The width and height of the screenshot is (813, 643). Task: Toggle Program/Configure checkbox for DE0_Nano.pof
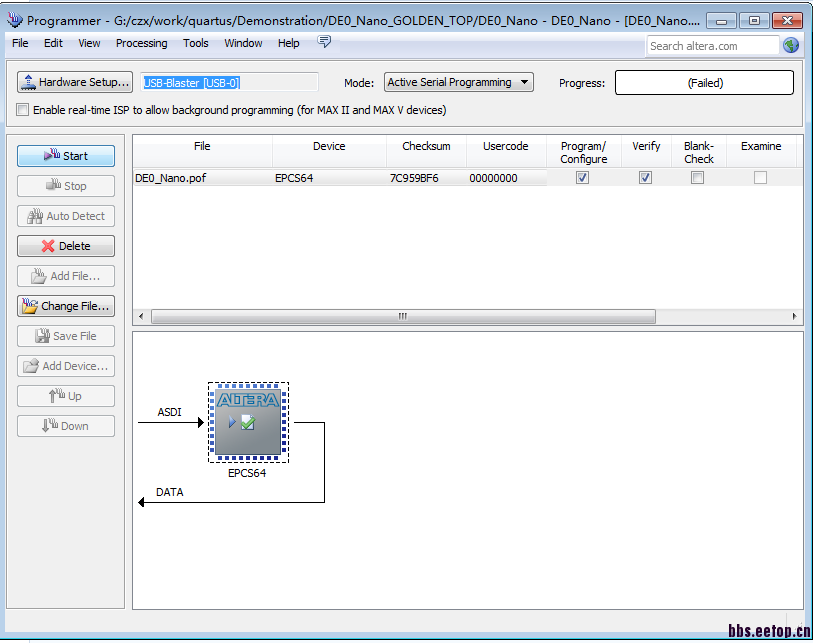[582, 178]
